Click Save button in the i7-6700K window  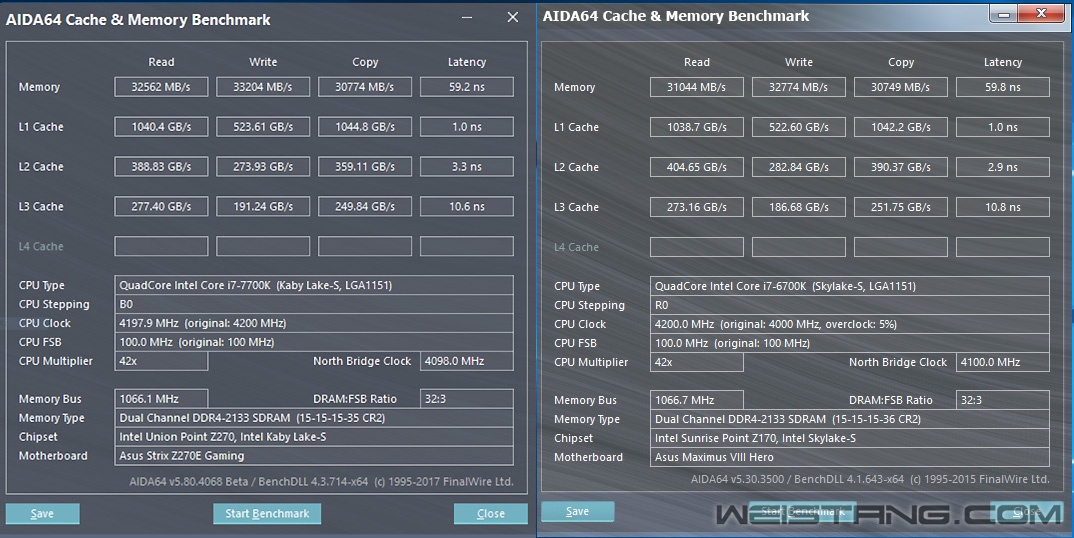coord(577,511)
